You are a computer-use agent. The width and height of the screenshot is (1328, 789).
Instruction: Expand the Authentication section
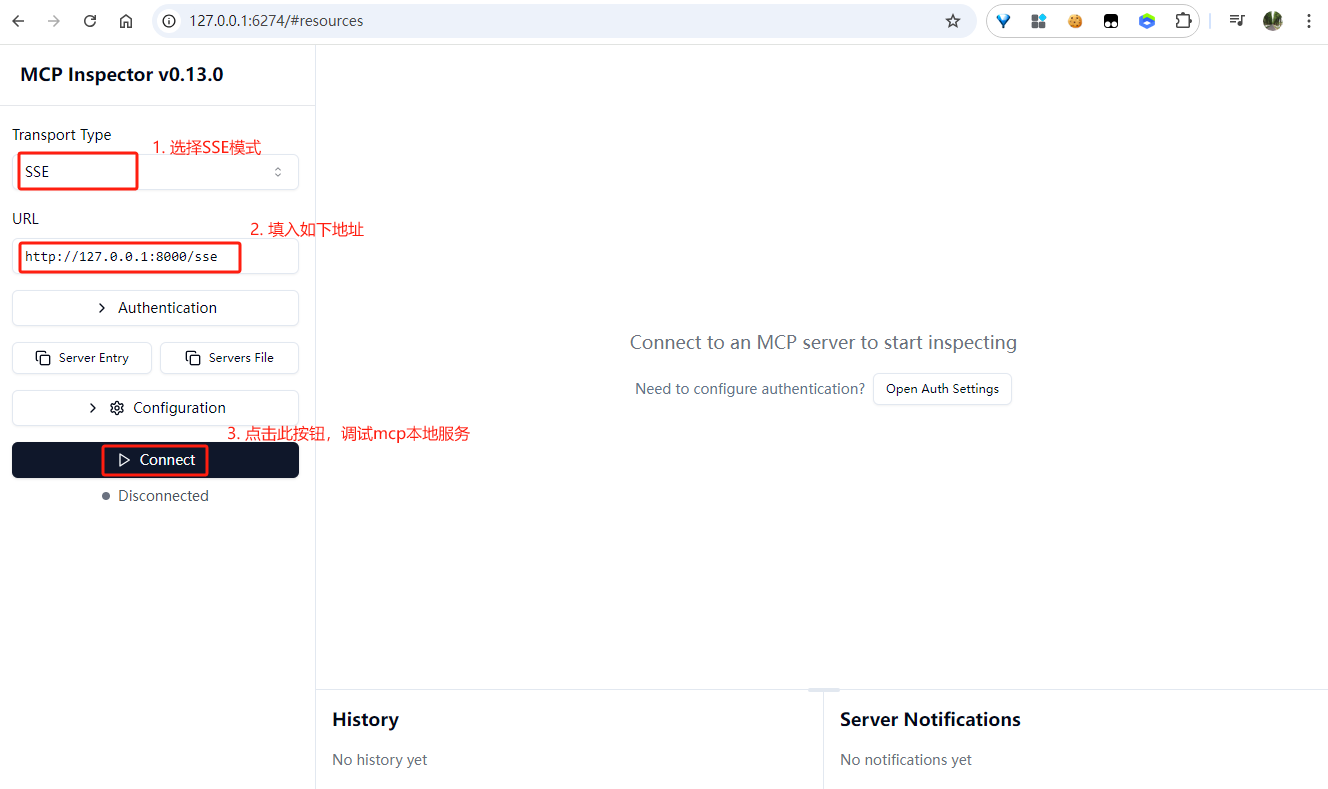click(x=155, y=308)
